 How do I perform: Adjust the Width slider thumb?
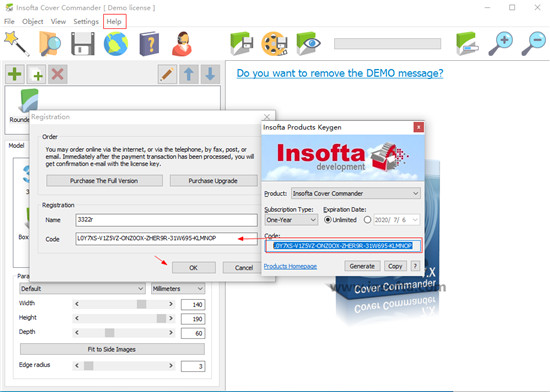point(141,304)
